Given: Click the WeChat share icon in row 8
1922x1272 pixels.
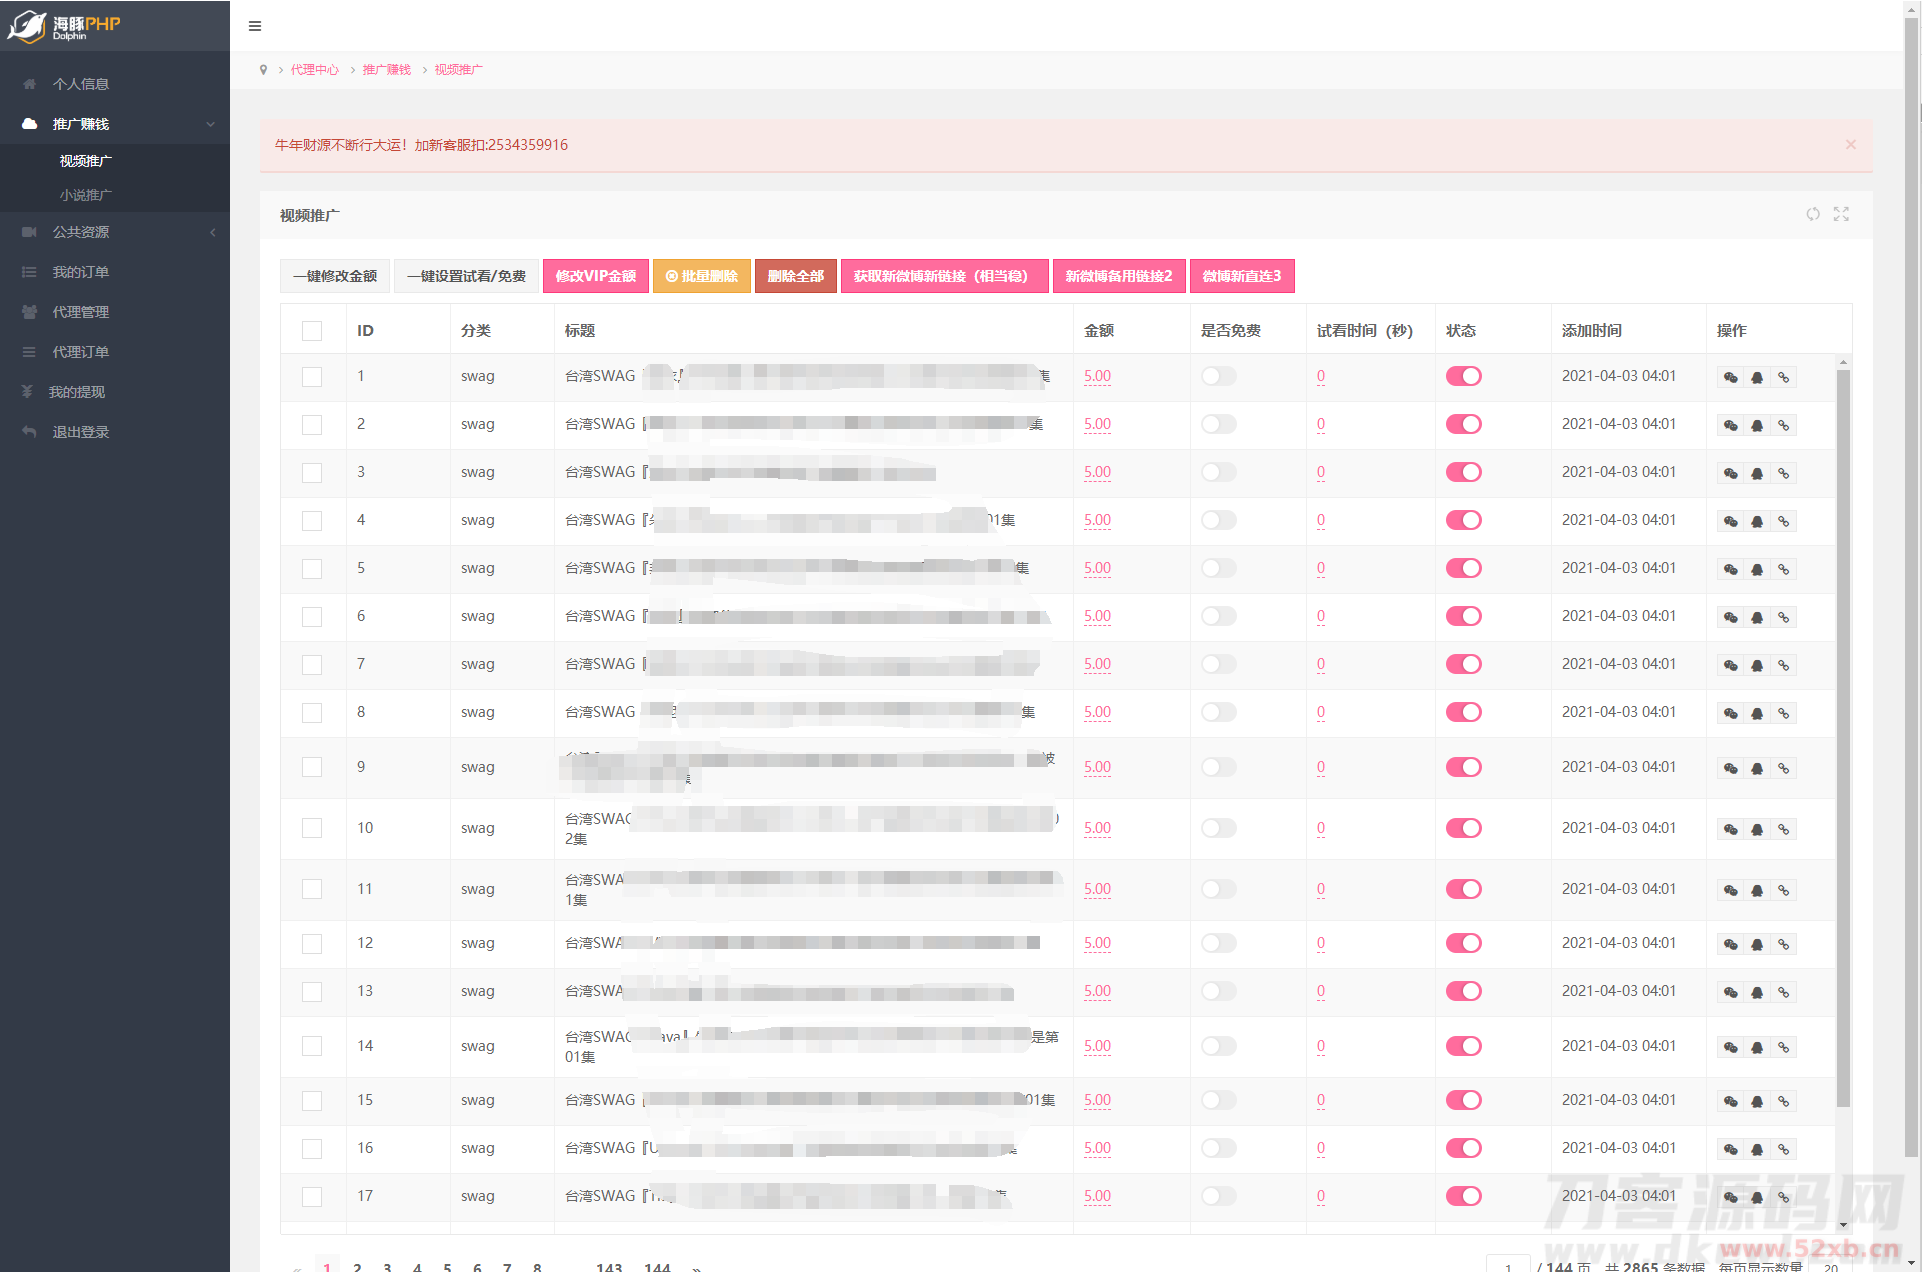Looking at the screenshot, I should pos(1731,713).
